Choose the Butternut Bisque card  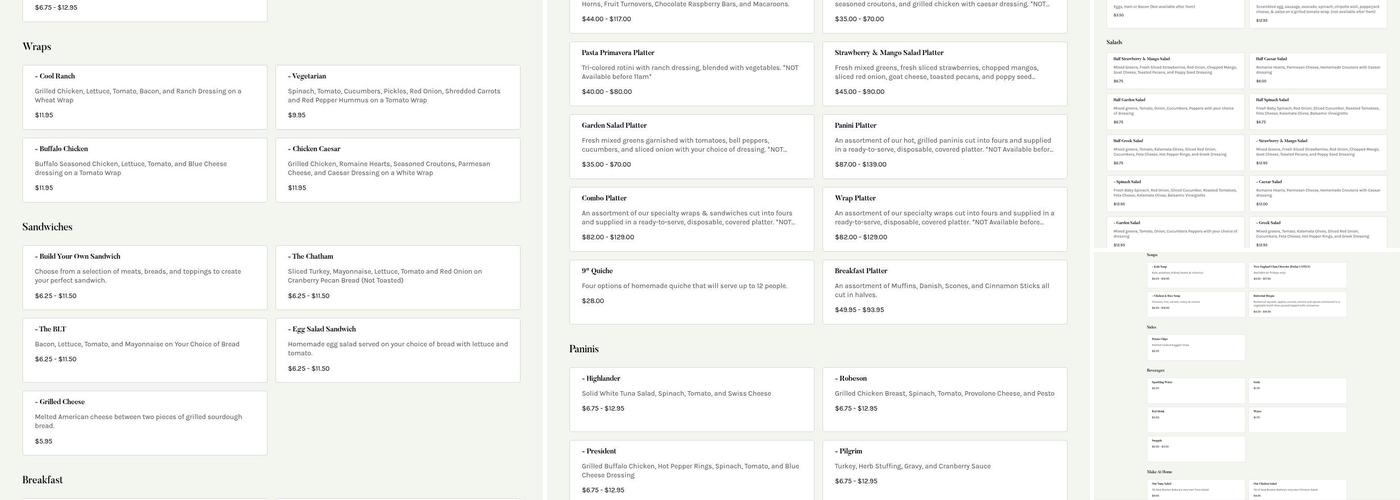(x=1298, y=304)
